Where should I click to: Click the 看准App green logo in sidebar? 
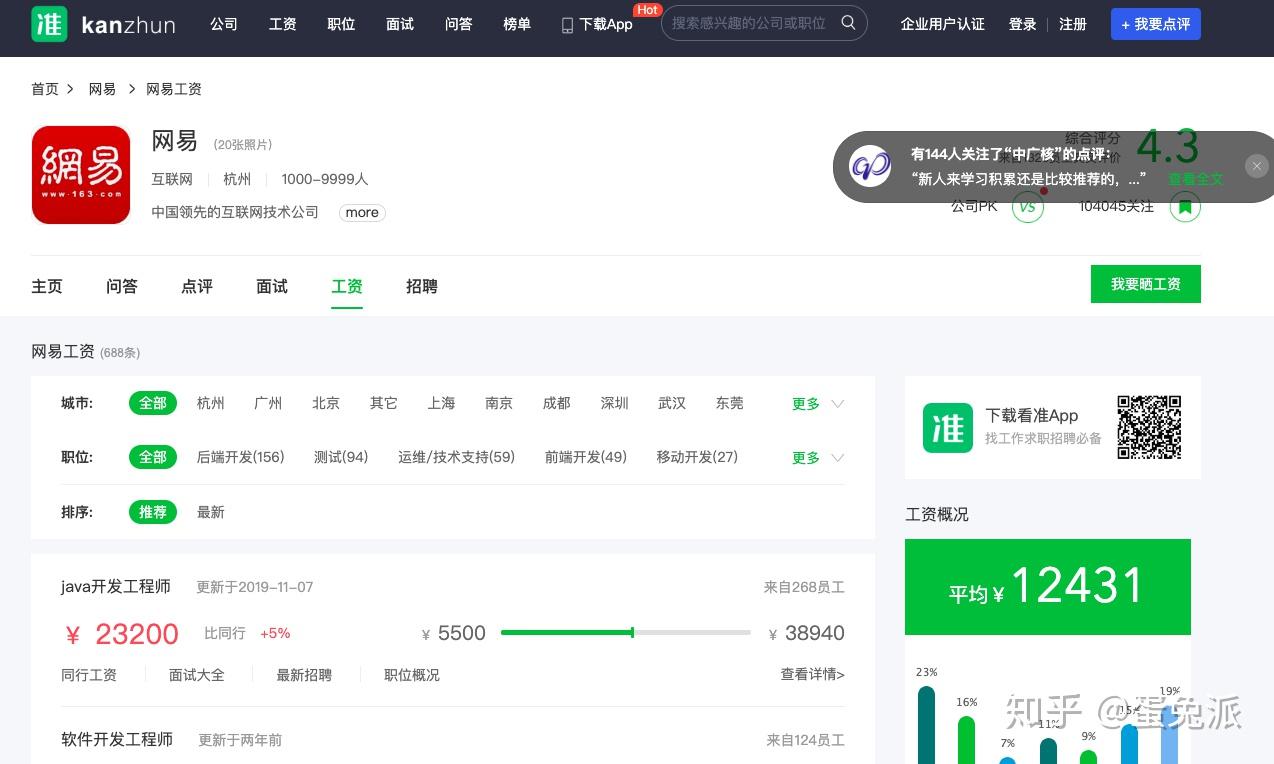click(x=947, y=428)
